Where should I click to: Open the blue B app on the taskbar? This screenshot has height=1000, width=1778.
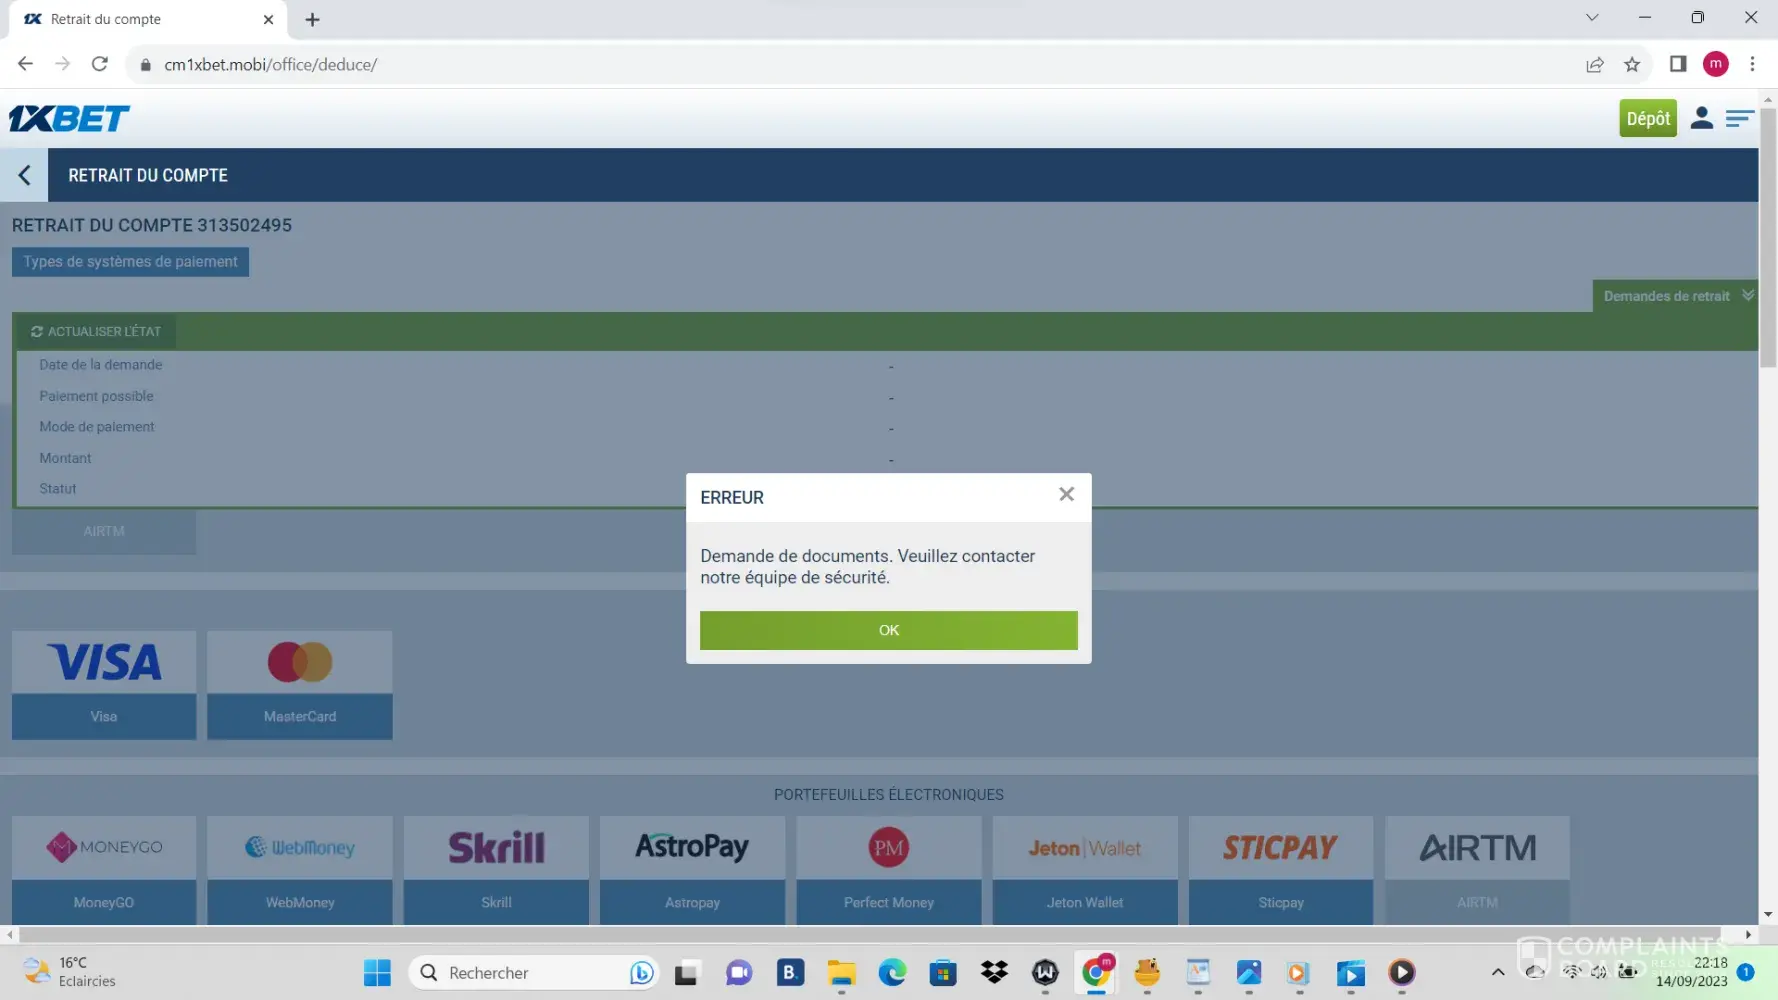coord(790,972)
